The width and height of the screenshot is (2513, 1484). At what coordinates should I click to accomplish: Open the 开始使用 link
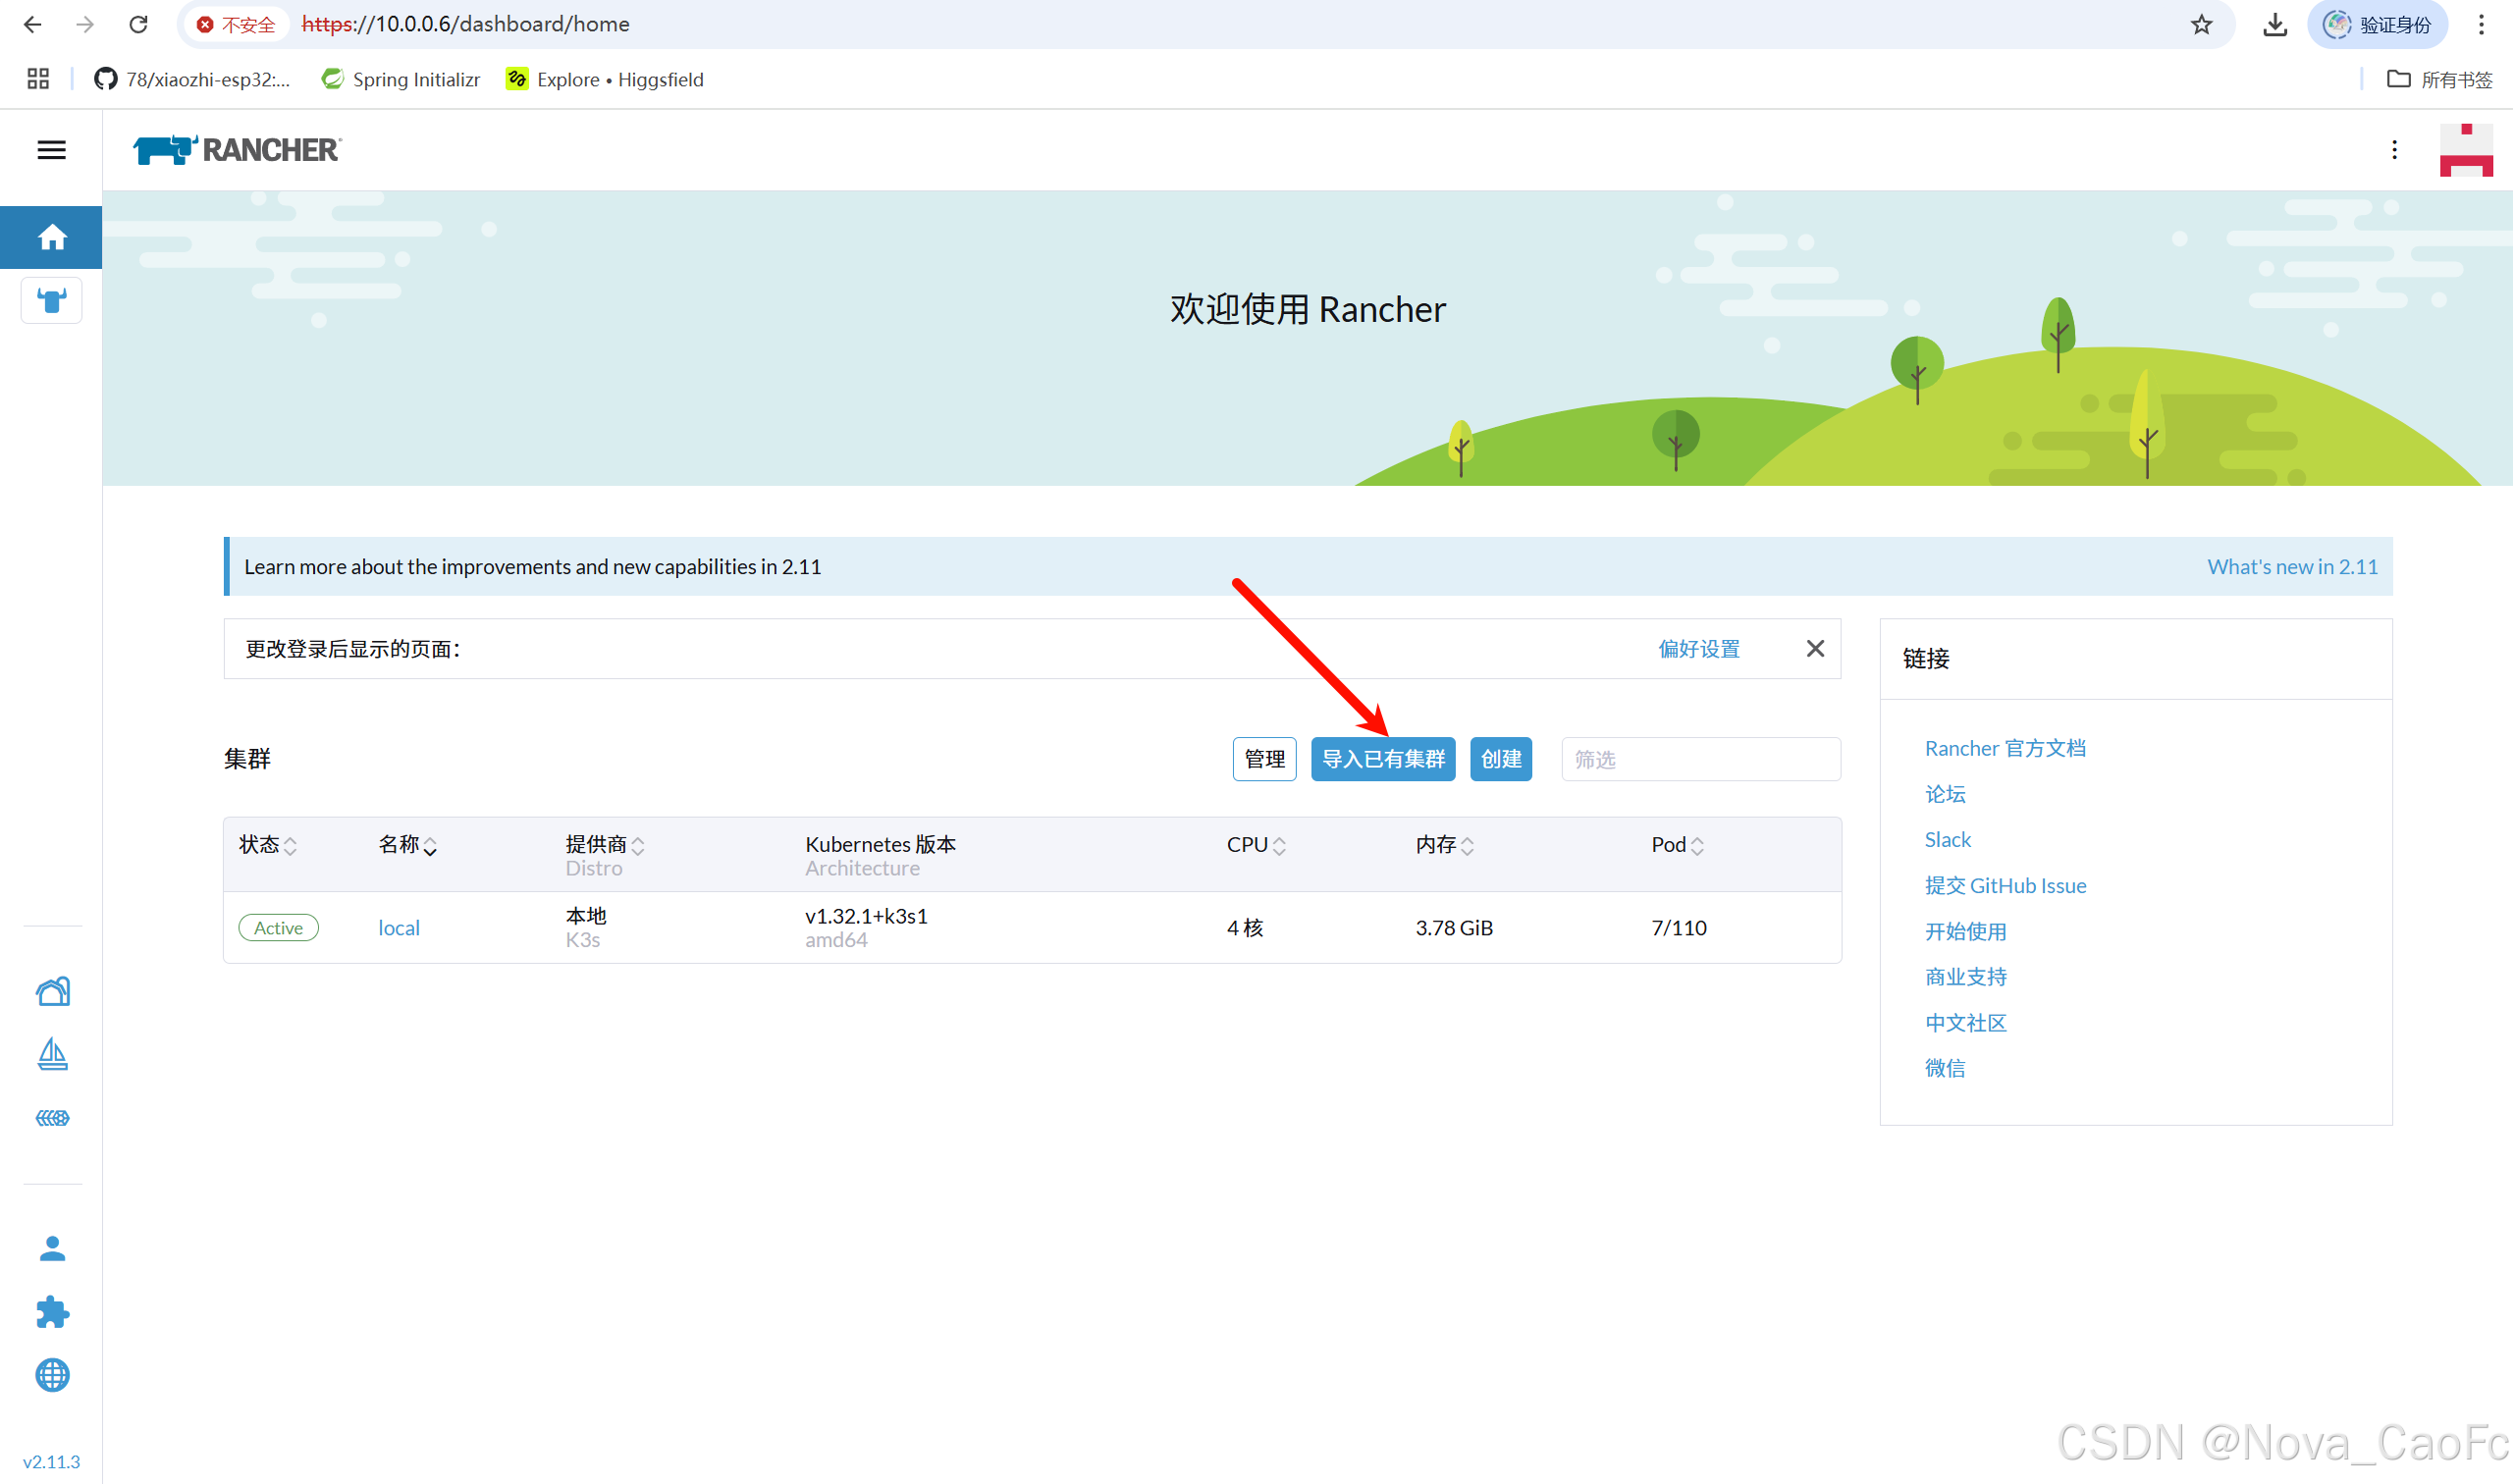(x=1965, y=932)
